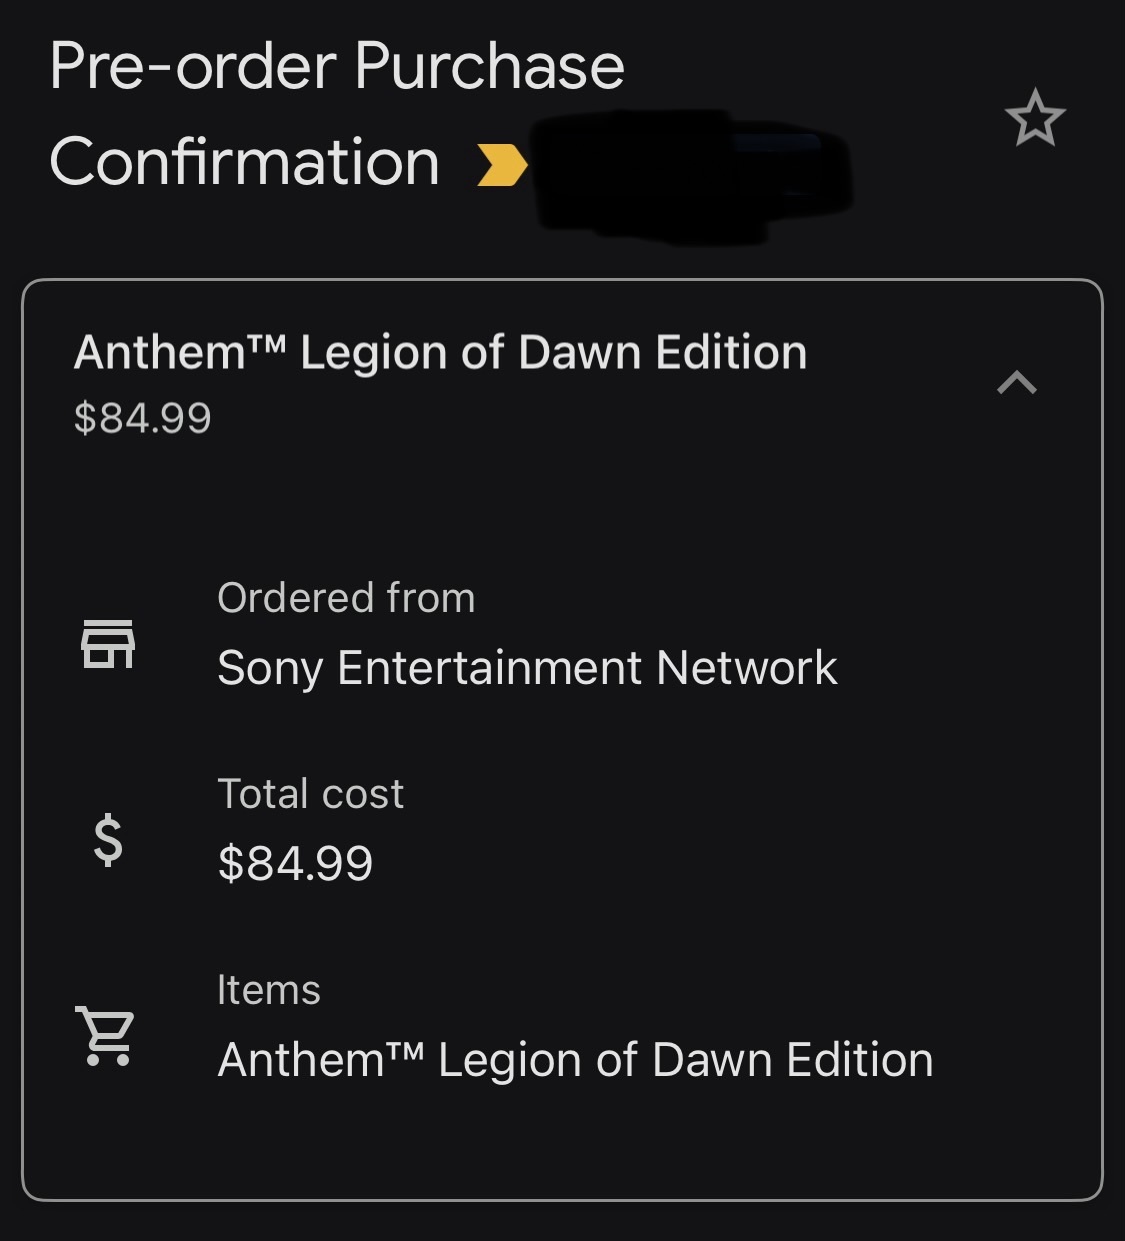Tap the $84.99 price under card title
Screen dimensions: 1125x1241
click(142, 418)
